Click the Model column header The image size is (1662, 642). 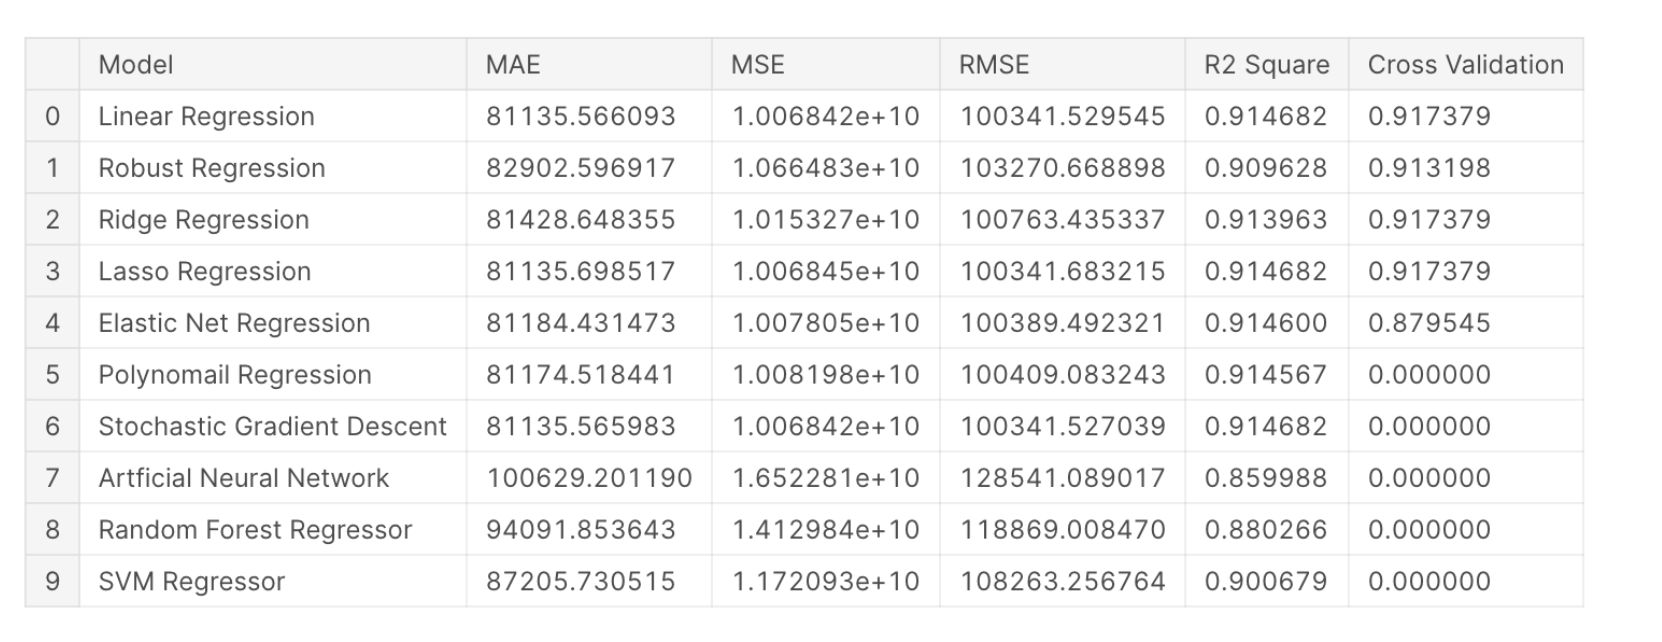pyautogui.click(x=136, y=65)
